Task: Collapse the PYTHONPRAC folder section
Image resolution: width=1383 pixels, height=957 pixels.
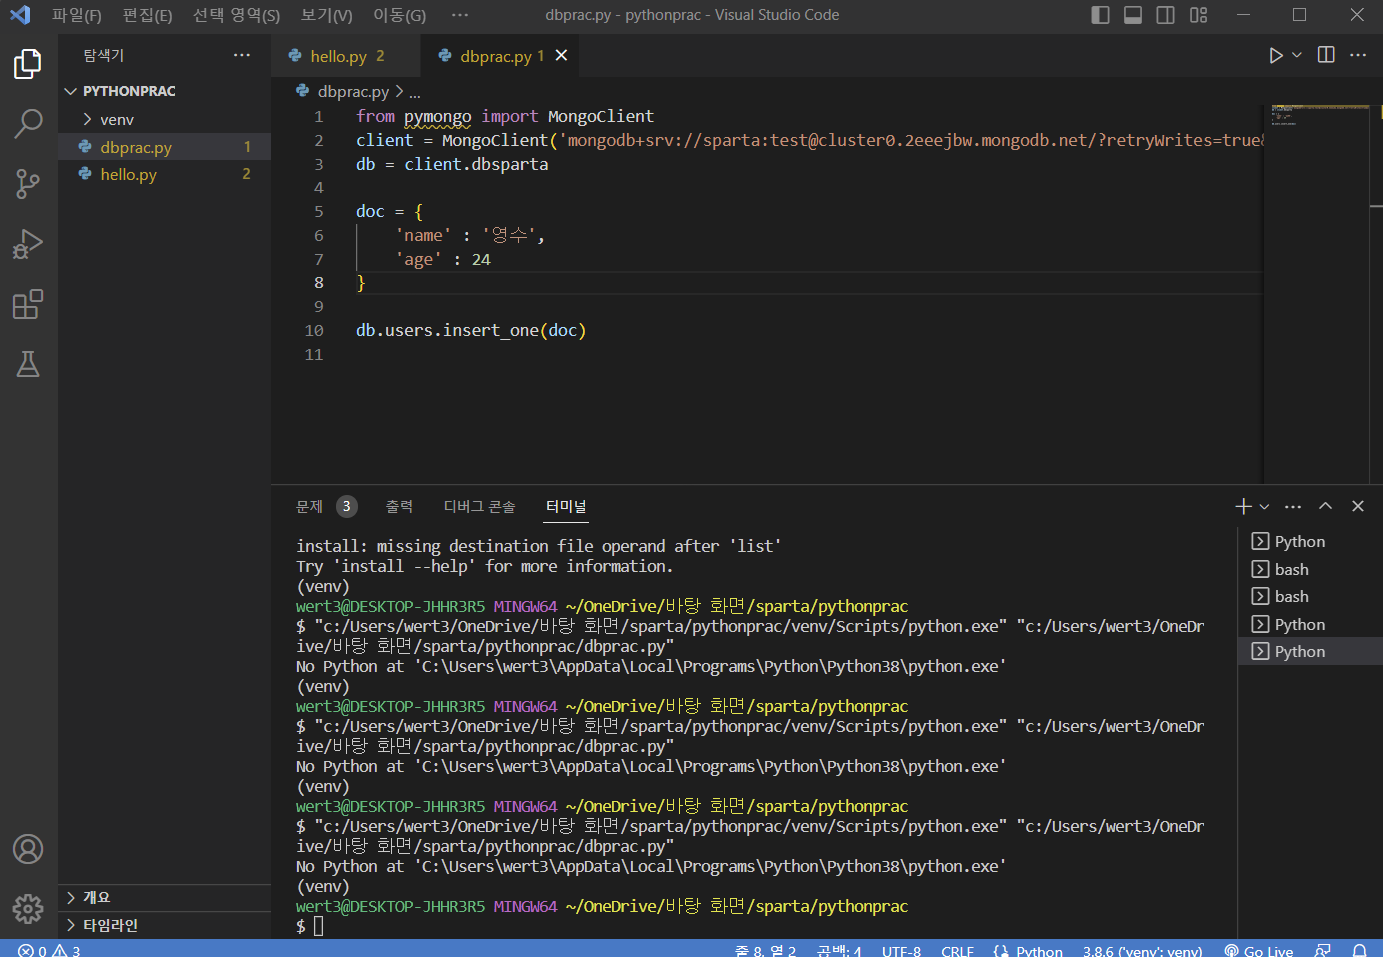Action: 164,91
